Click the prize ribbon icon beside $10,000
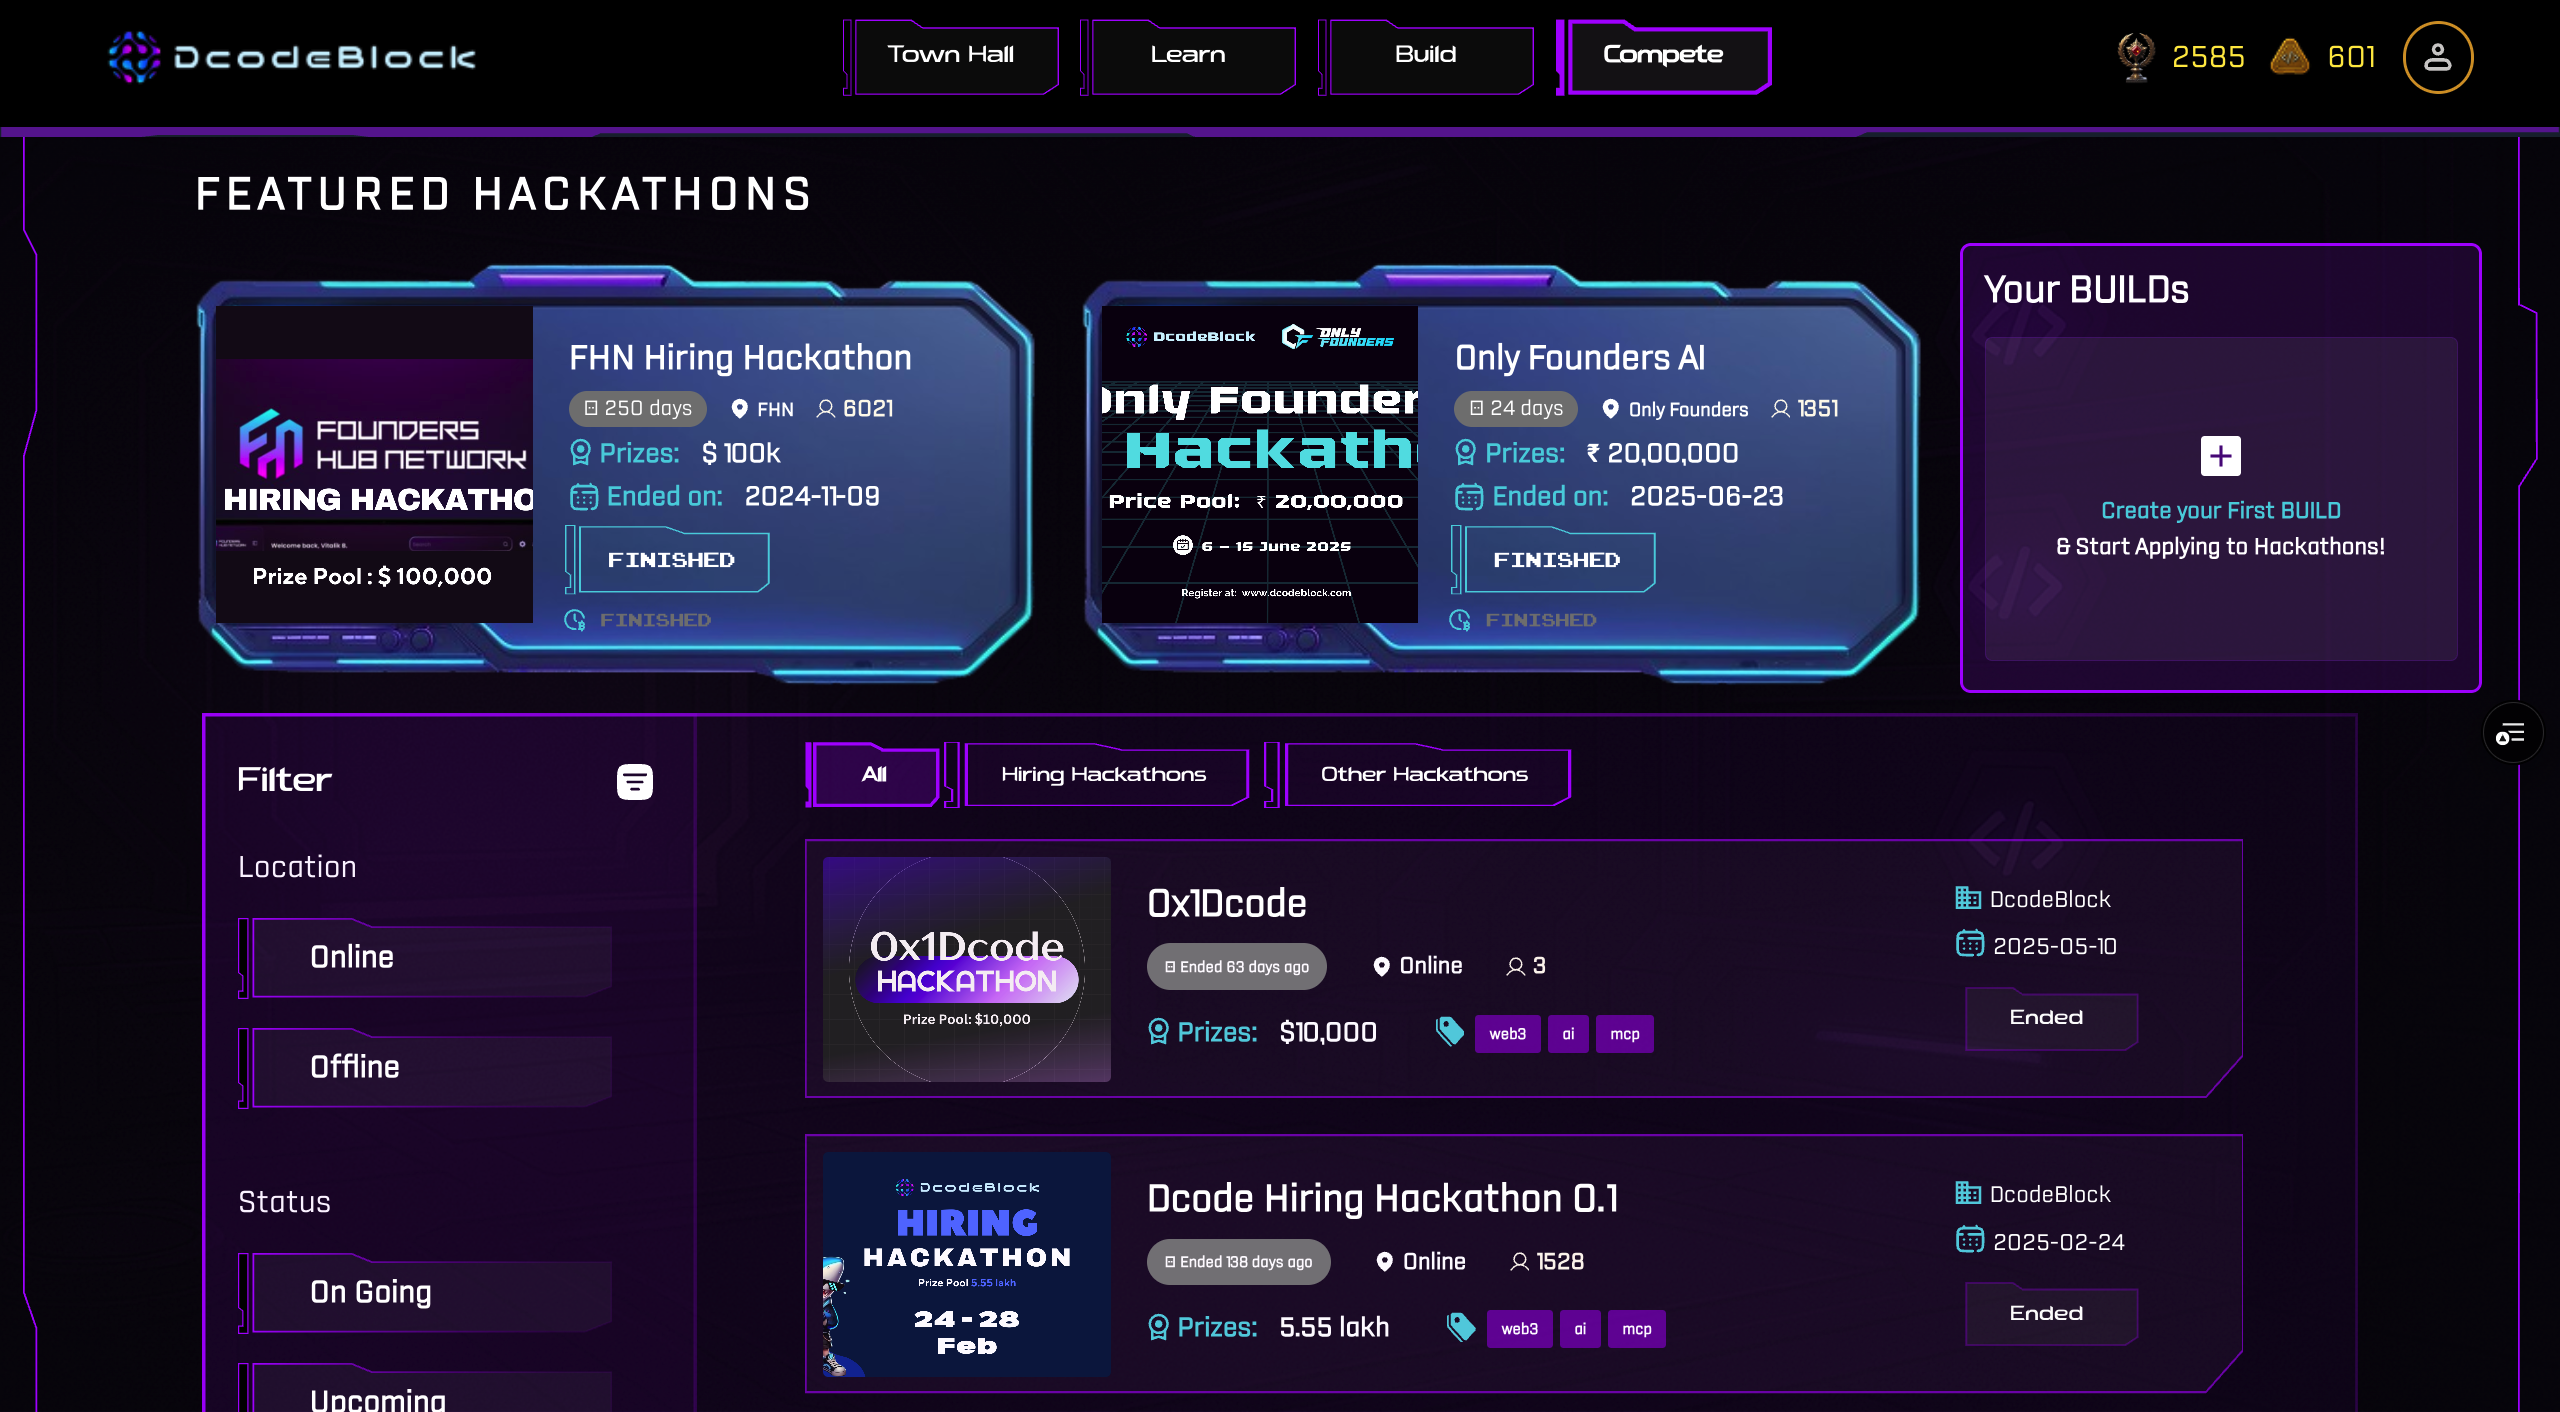This screenshot has height=1412, width=2560. [1158, 1032]
